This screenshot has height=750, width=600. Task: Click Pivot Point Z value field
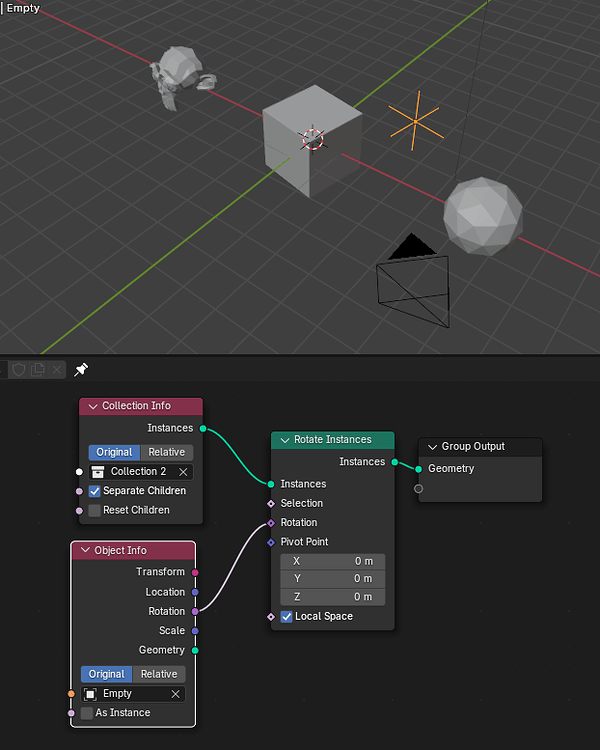tap(333, 597)
